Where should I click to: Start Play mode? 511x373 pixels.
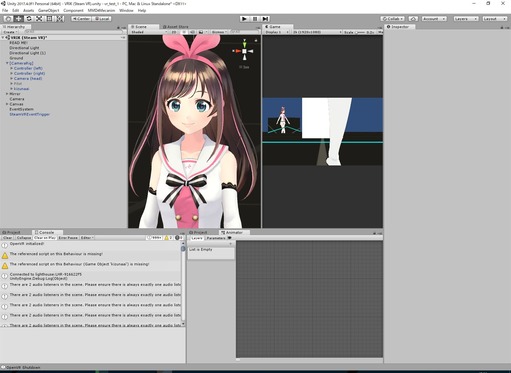[244, 19]
